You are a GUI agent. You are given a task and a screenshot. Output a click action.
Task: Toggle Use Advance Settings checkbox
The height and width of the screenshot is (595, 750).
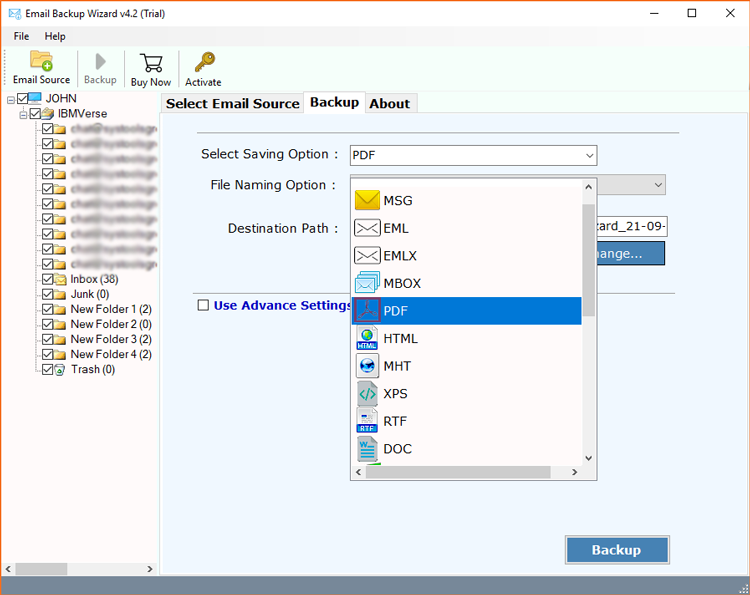tap(203, 305)
